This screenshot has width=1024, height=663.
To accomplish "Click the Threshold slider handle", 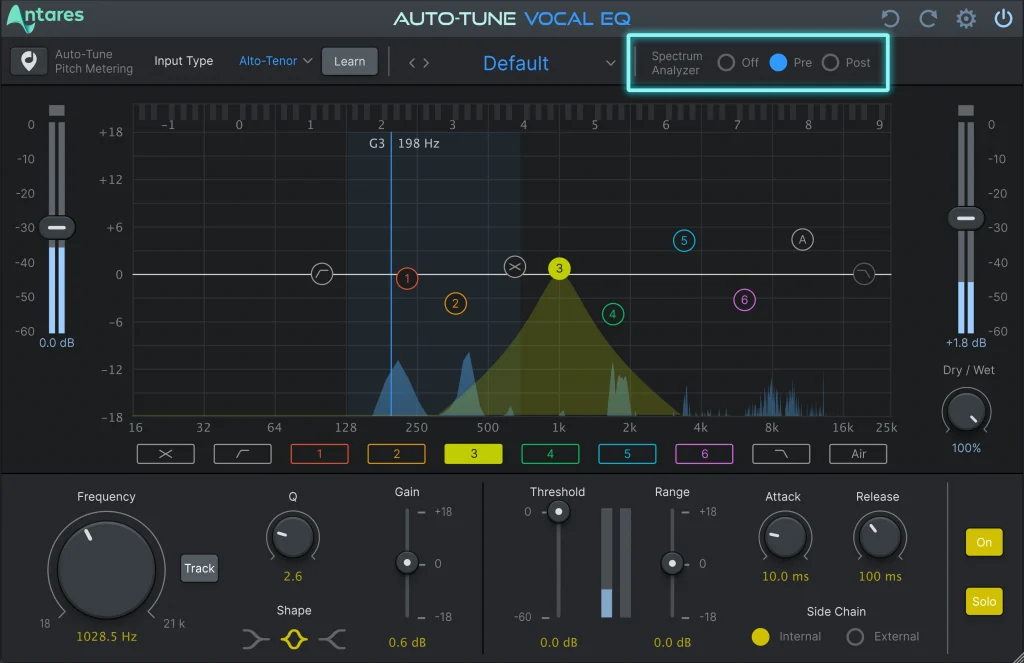I will [x=558, y=511].
